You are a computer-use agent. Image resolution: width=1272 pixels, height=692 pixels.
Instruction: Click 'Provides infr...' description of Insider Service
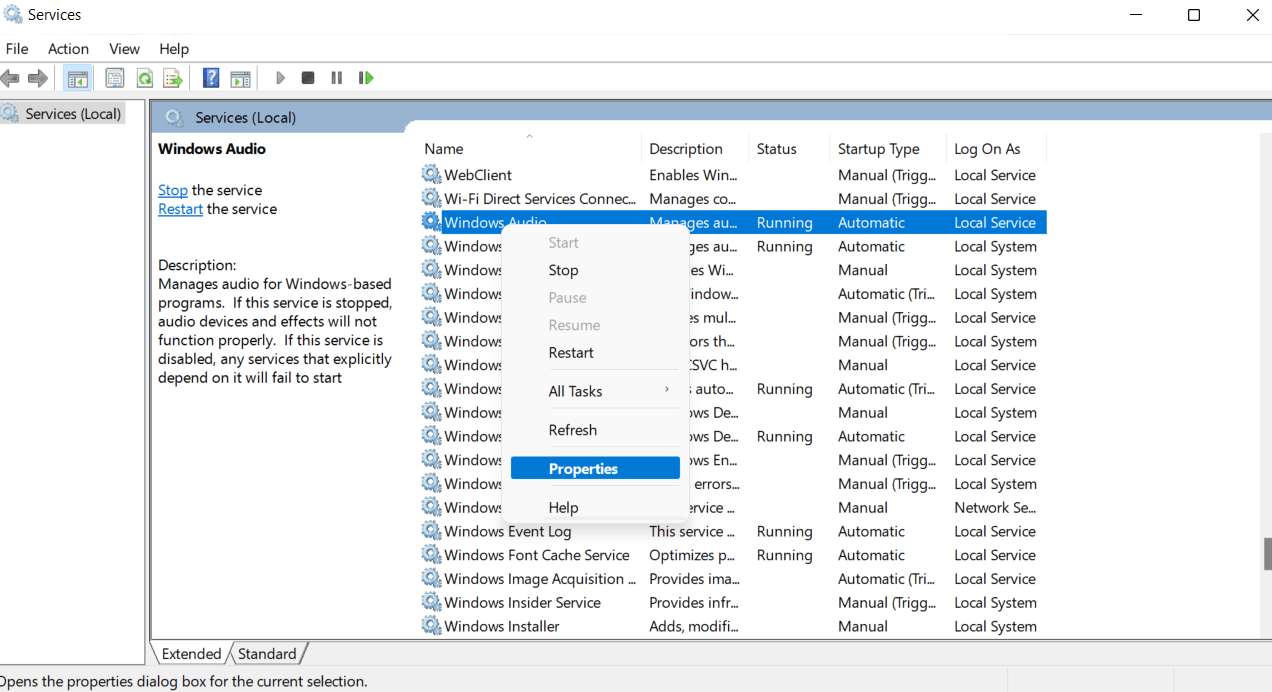click(694, 603)
